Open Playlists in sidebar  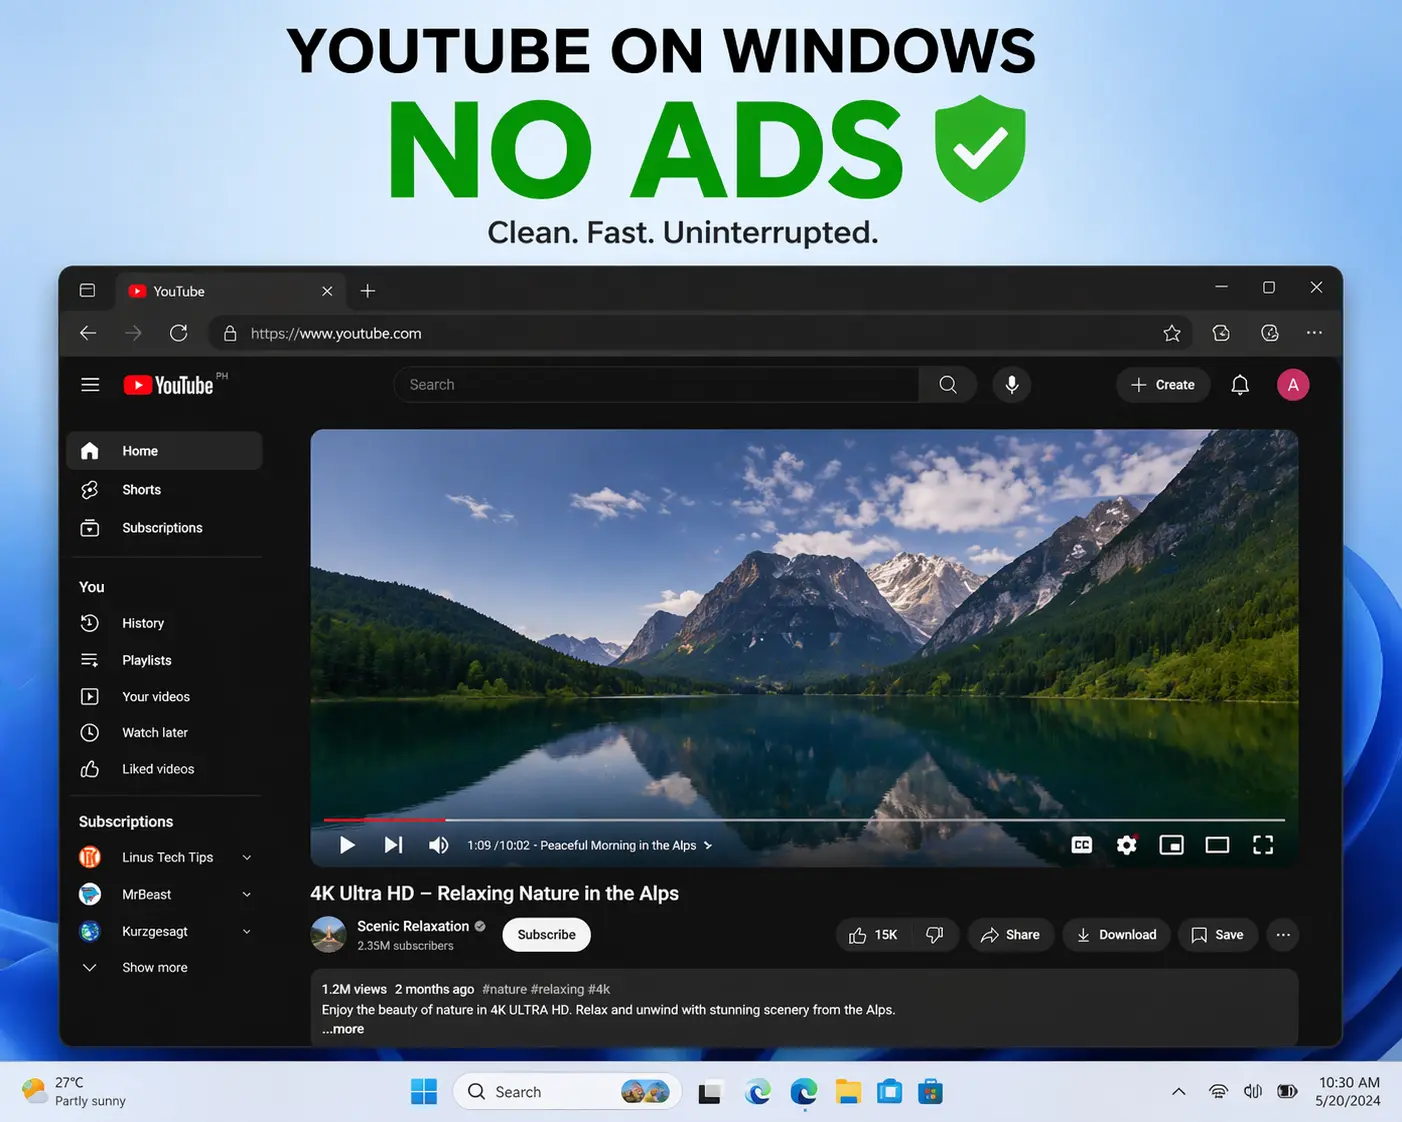click(x=164, y=660)
